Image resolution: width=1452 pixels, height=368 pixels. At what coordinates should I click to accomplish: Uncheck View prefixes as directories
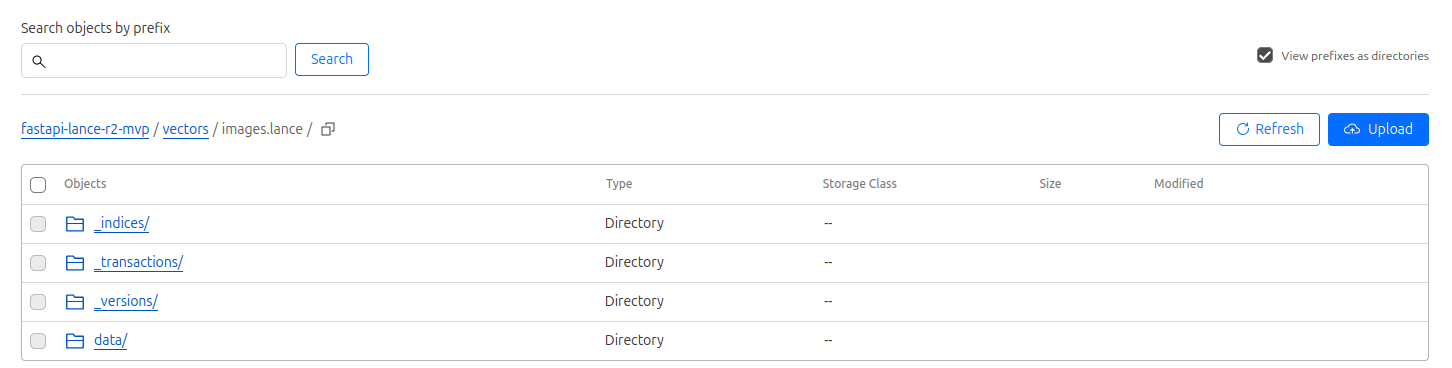tap(1265, 55)
